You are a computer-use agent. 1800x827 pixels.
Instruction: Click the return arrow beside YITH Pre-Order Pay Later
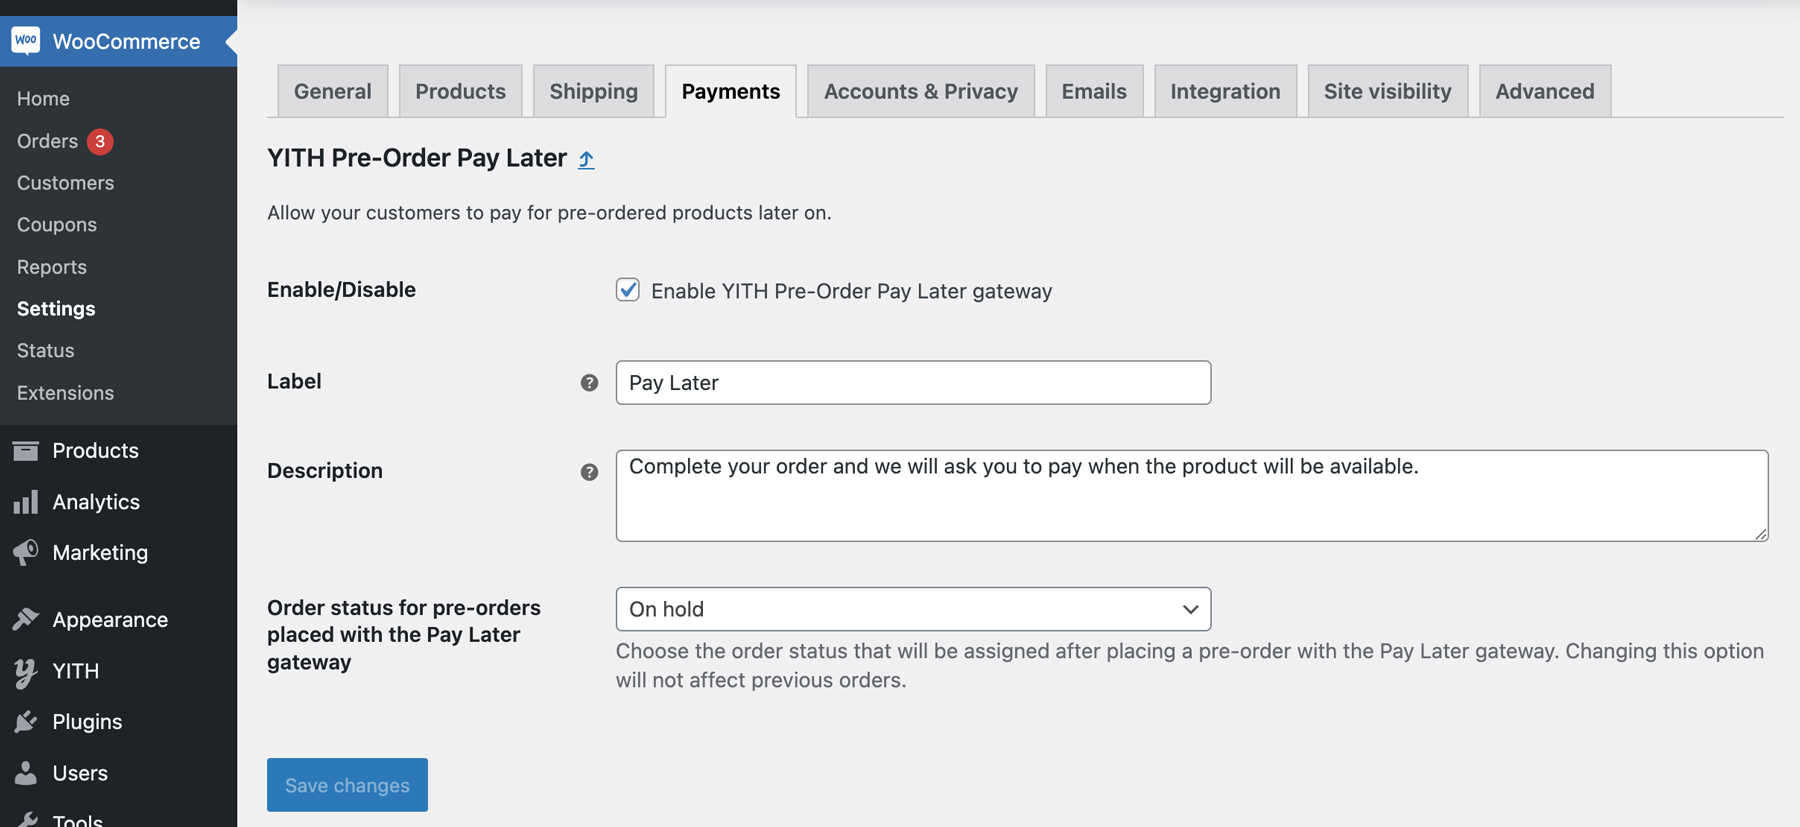point(586,160)
